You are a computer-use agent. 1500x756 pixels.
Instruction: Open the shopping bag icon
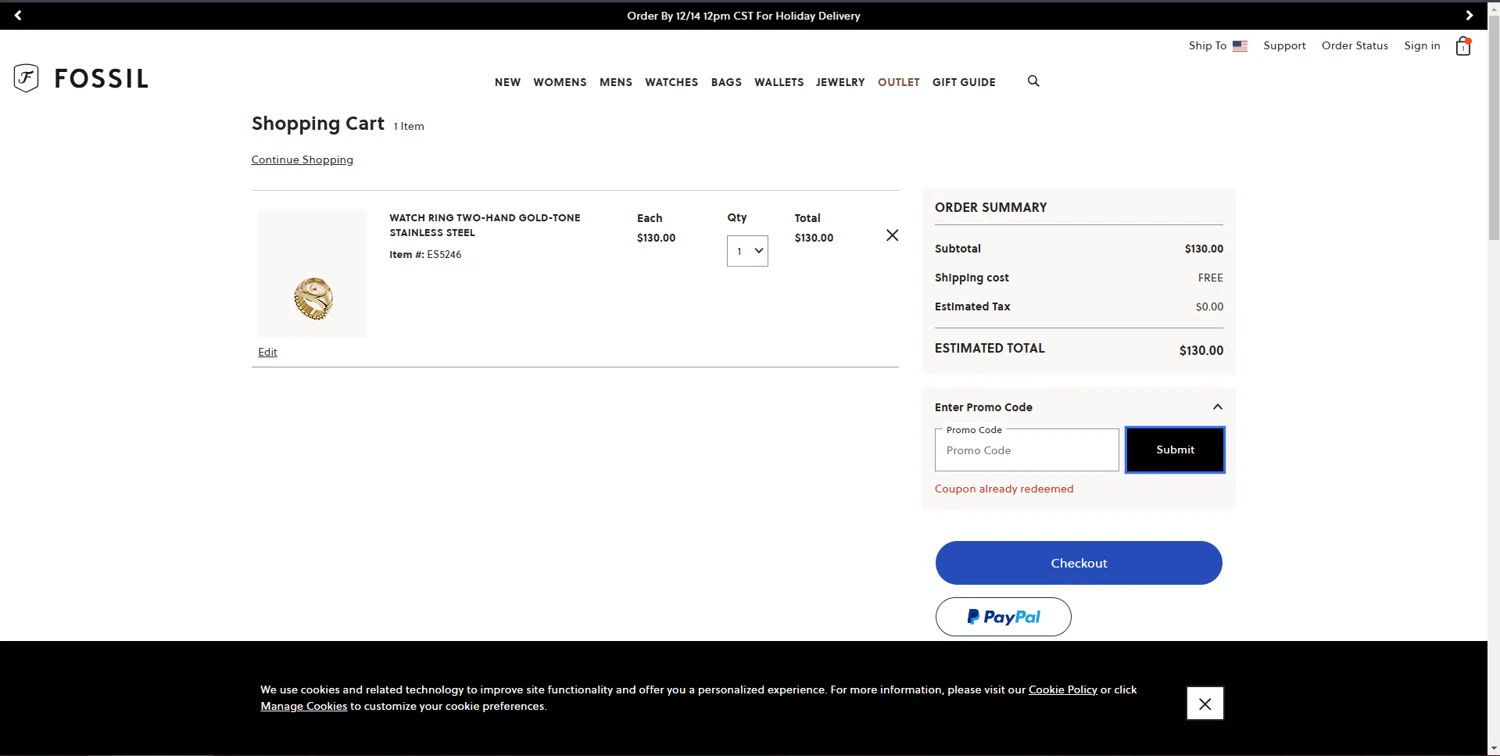tap(1463, 46)
